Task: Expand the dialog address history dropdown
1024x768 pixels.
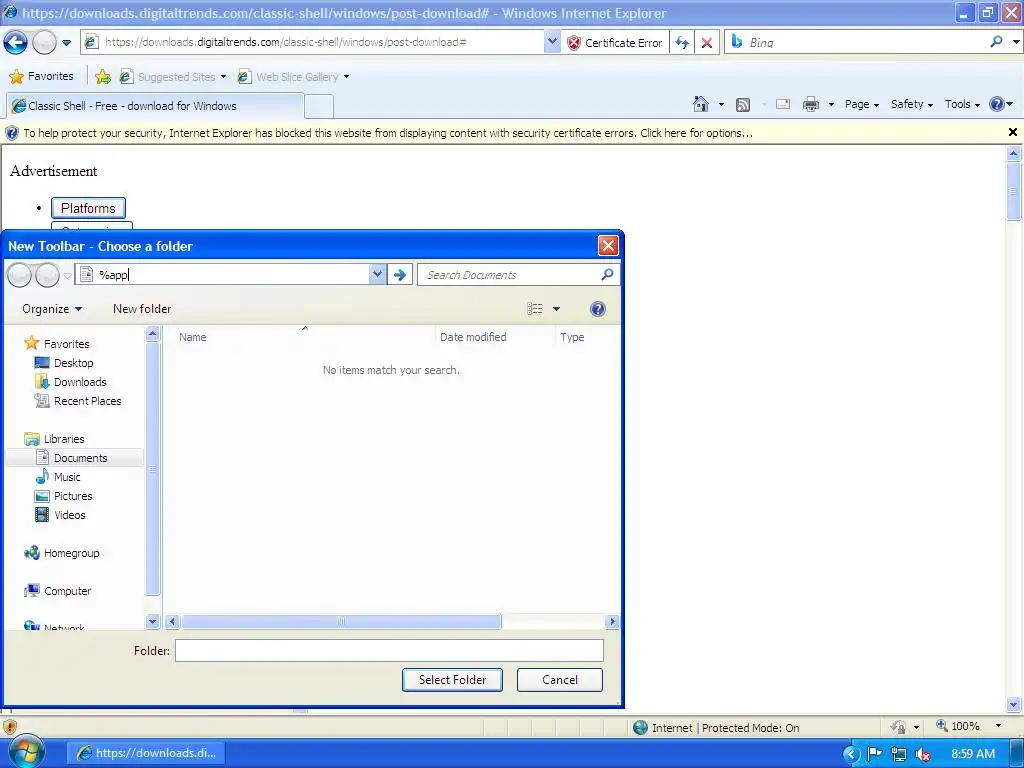Action: pos(377,275)
